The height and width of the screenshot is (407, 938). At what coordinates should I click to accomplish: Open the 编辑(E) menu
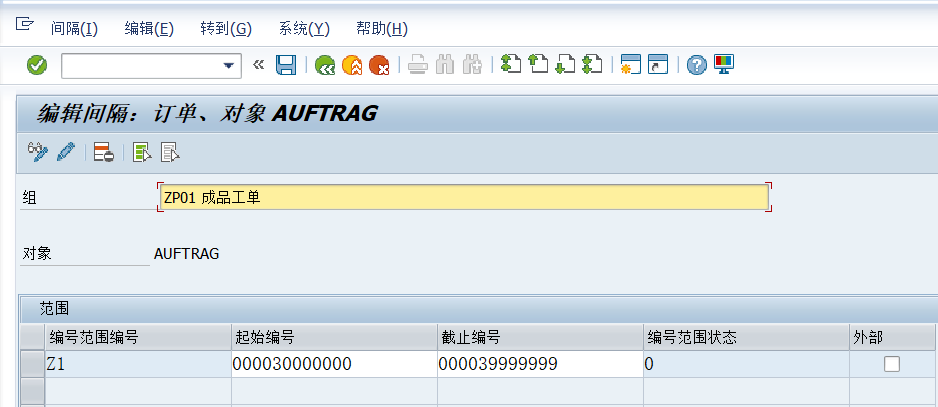pyautogui.click(x=149, y=28)
